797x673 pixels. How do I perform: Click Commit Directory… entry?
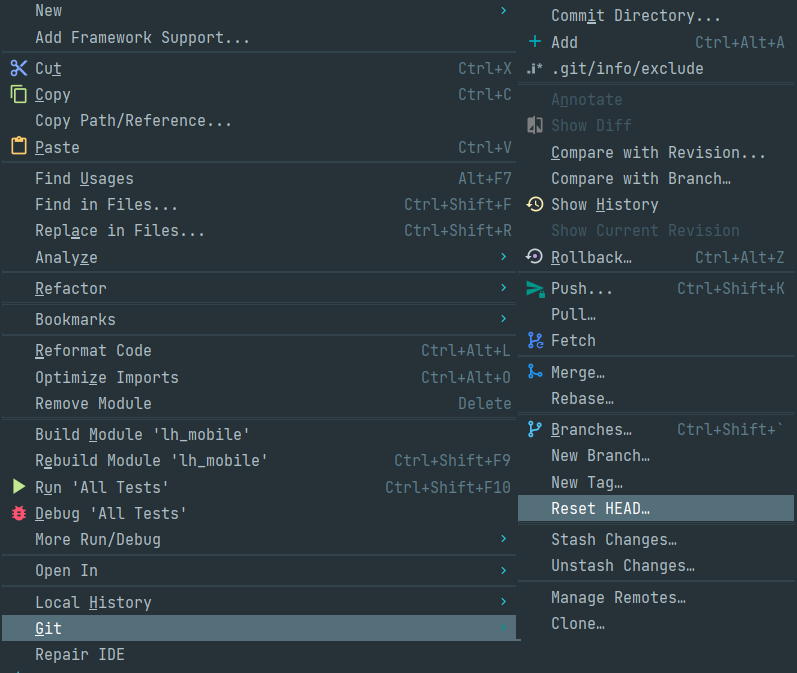(635, 16)
